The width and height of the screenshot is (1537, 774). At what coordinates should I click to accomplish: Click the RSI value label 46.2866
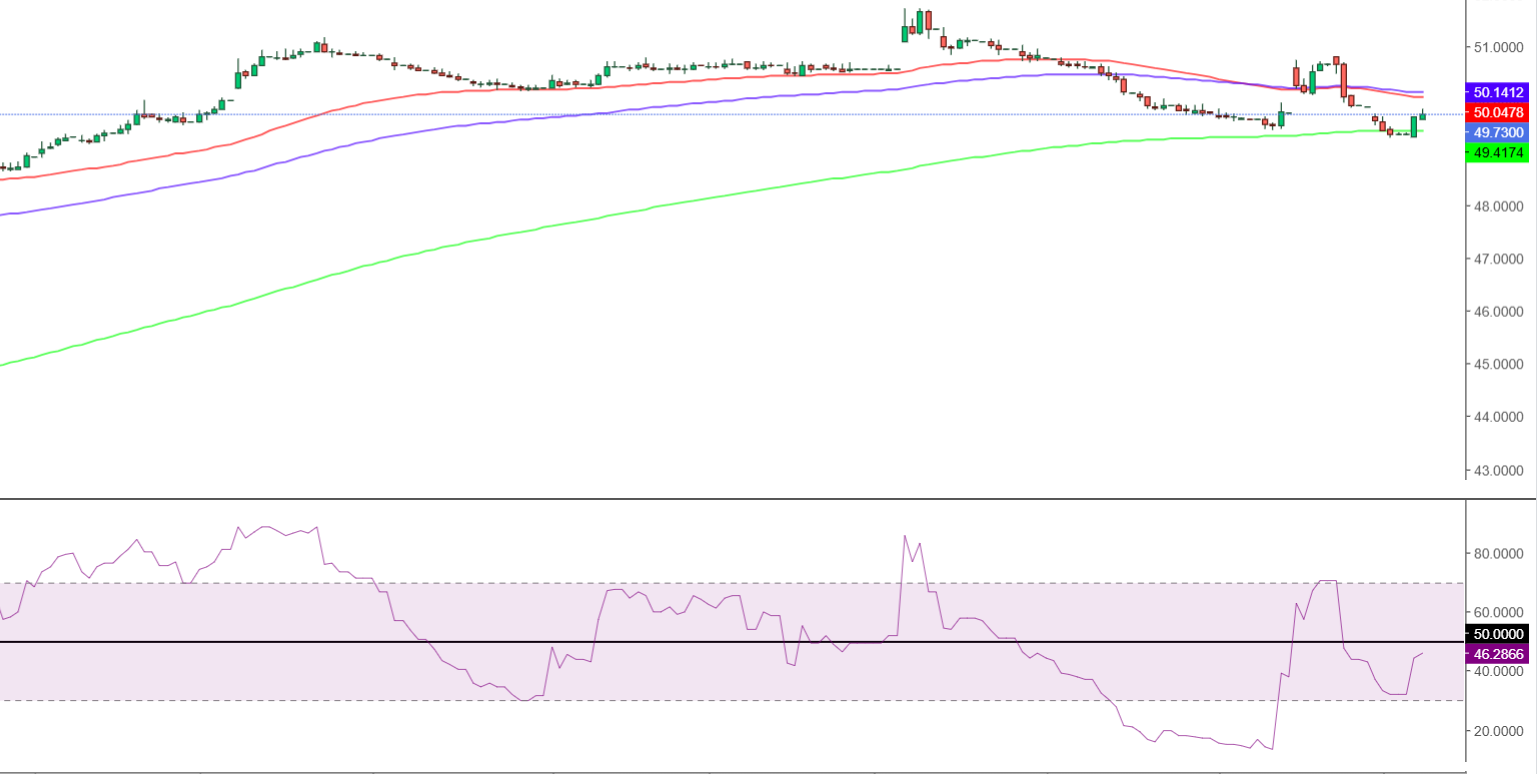point(1497,653)
